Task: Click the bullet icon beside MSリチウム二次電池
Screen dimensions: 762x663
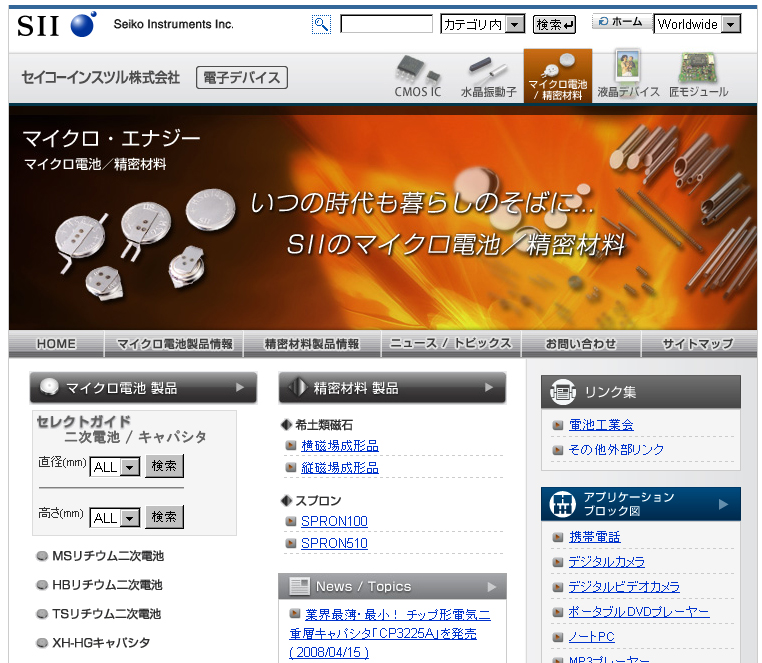Action: coord(42,556)
